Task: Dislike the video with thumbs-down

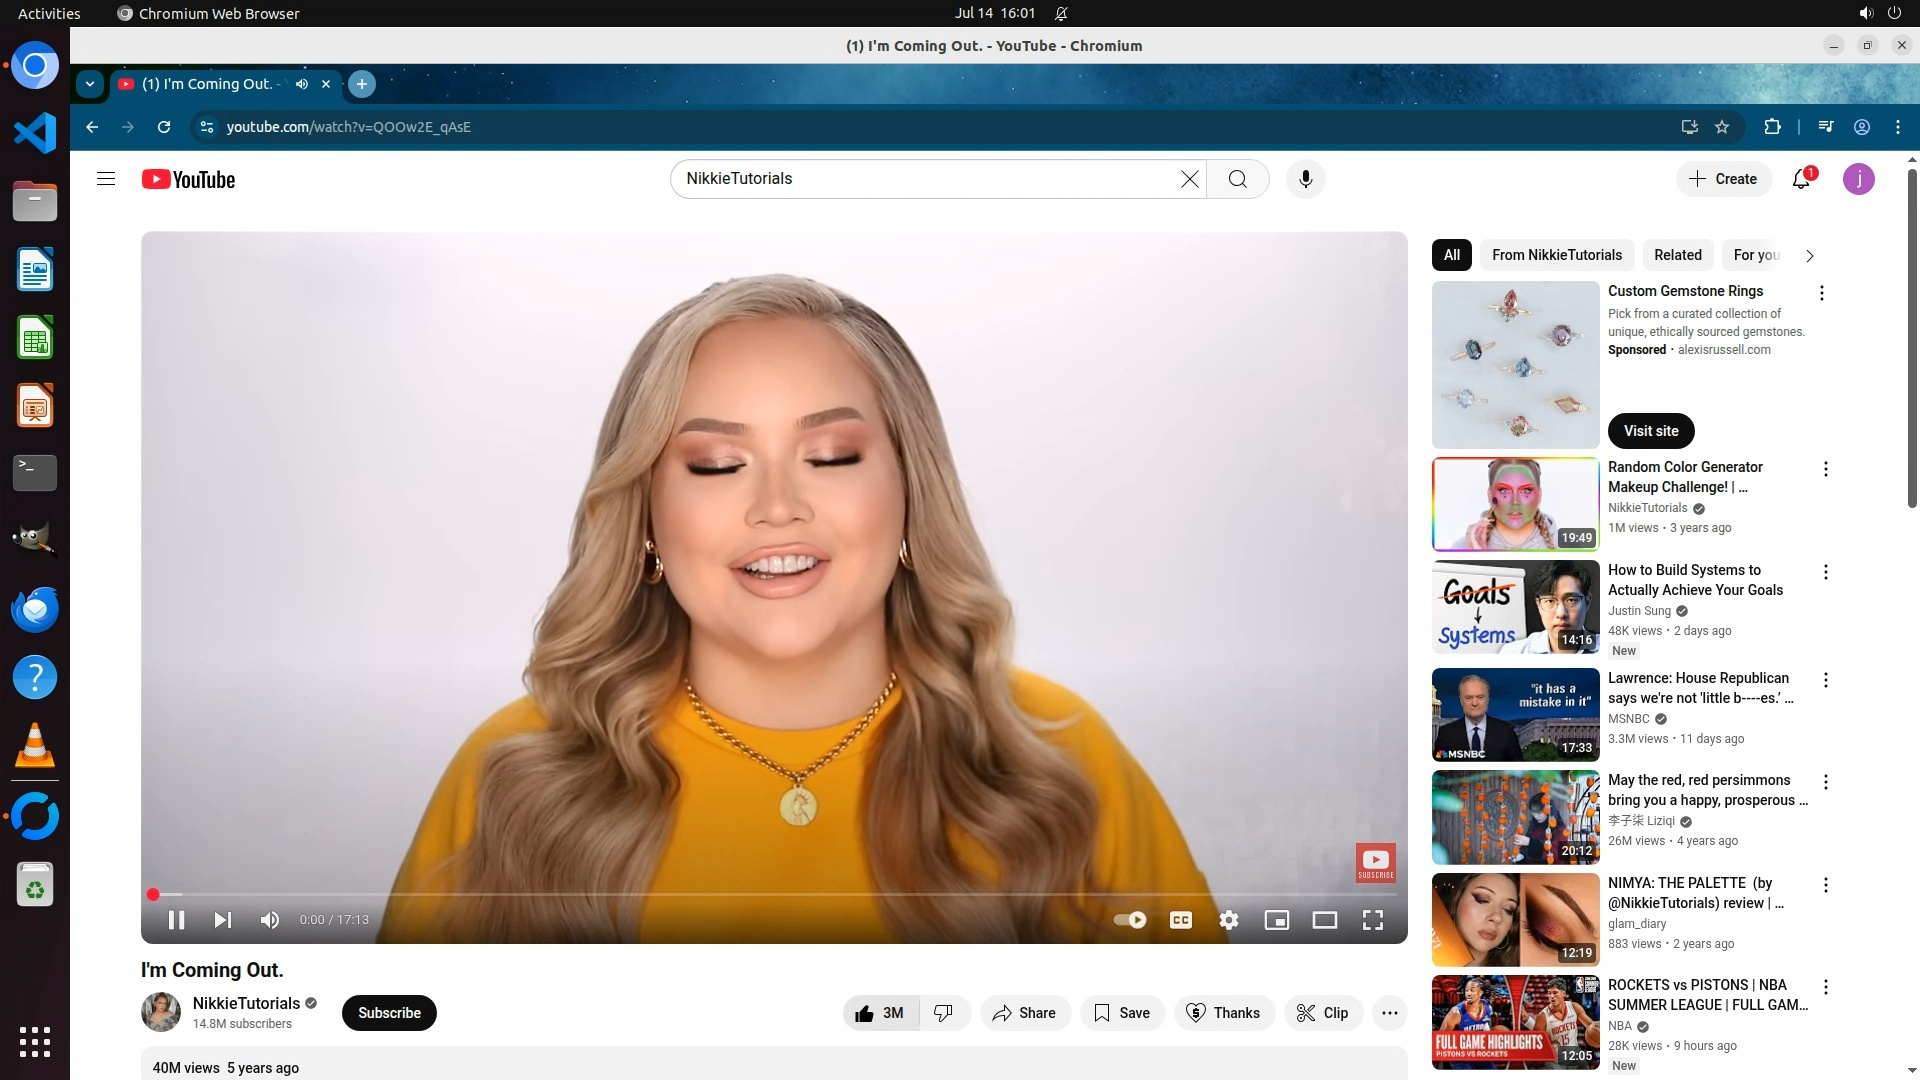Action: click(943, 1013)
